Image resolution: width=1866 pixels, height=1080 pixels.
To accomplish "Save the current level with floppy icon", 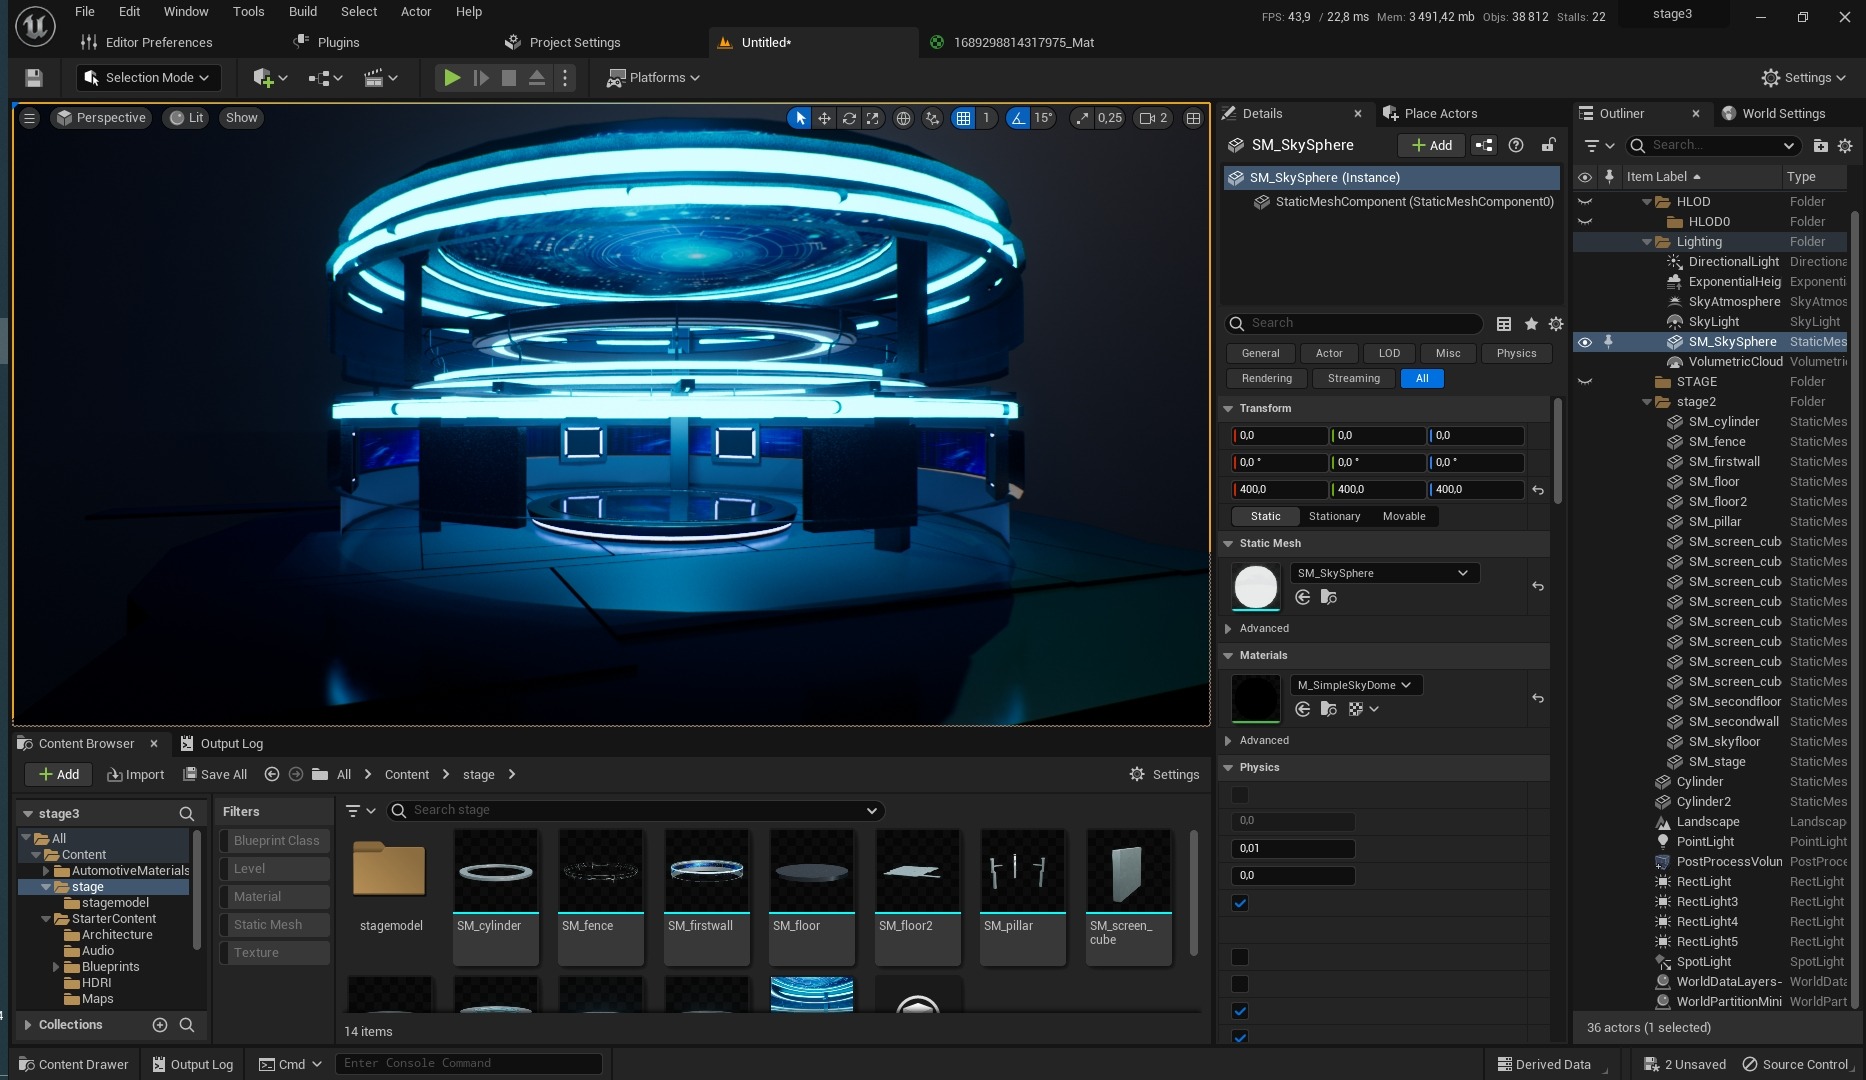I will pos(34,78).
